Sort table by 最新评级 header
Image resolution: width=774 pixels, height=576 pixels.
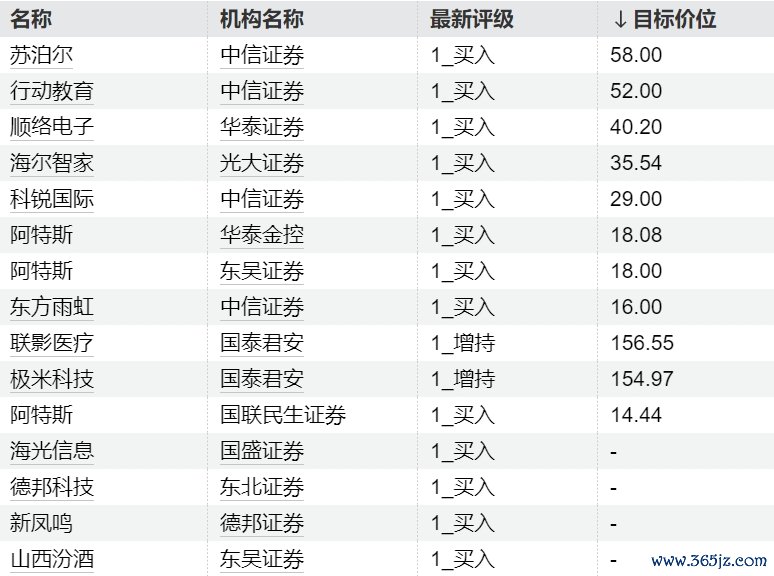(x=472, y=19)
